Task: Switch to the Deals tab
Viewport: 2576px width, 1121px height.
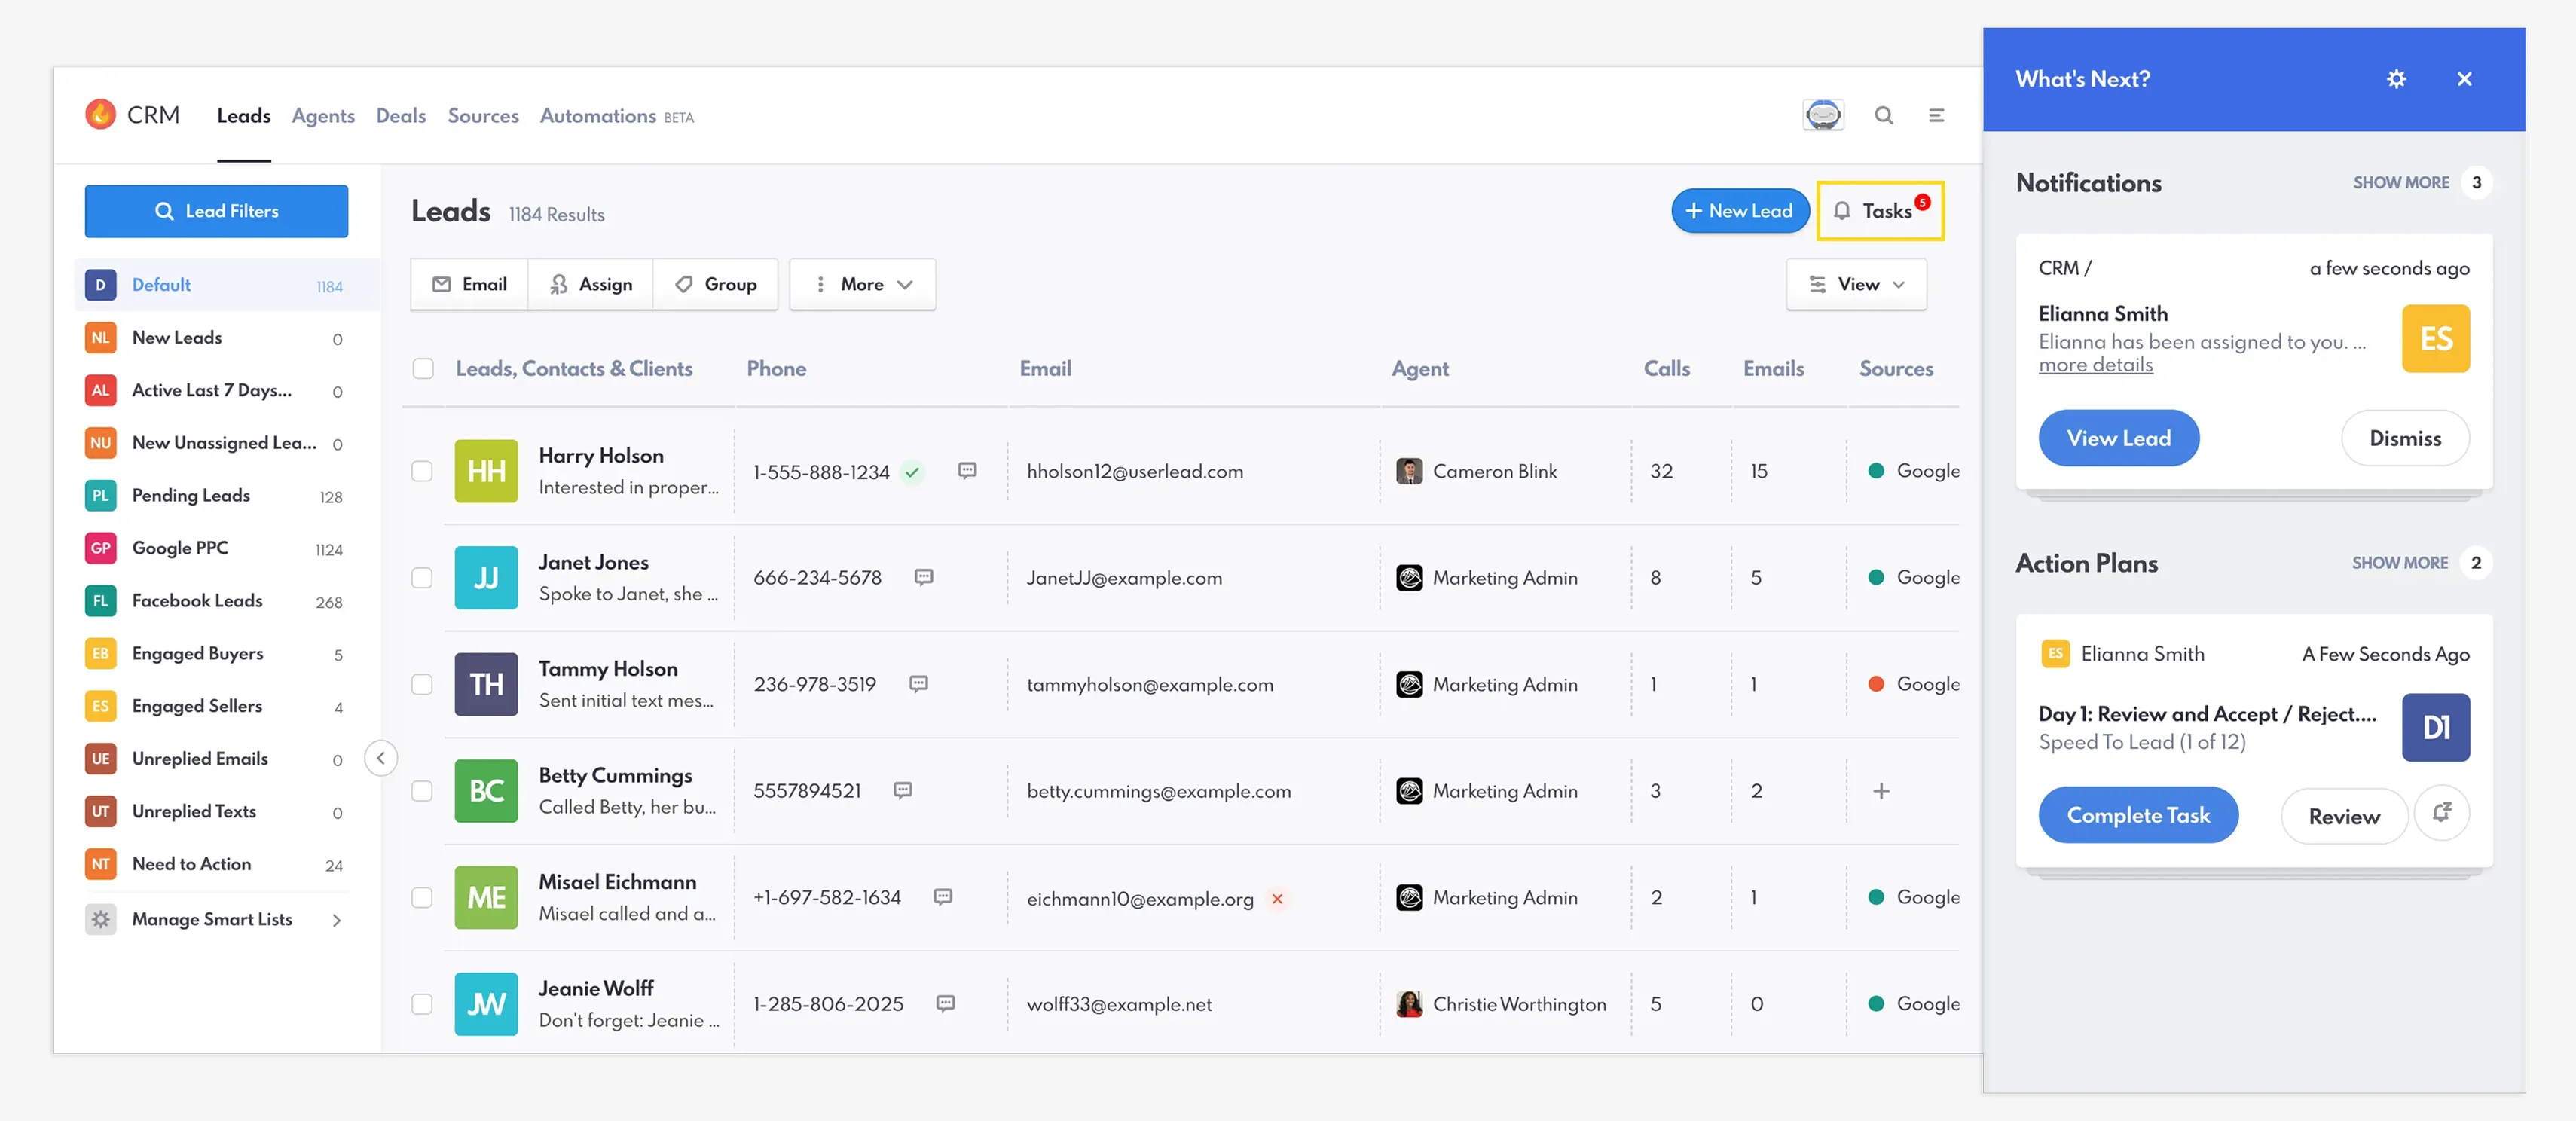Action: 400,116
